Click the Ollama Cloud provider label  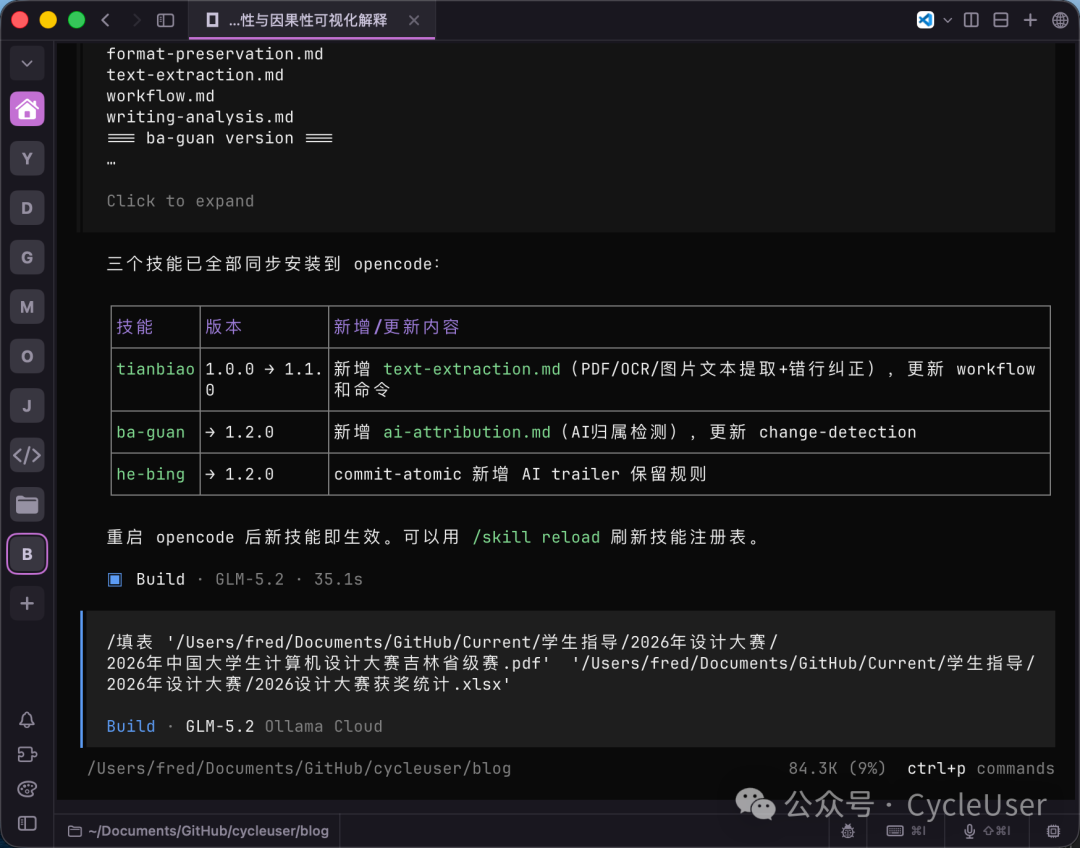[x=324, y=726]
